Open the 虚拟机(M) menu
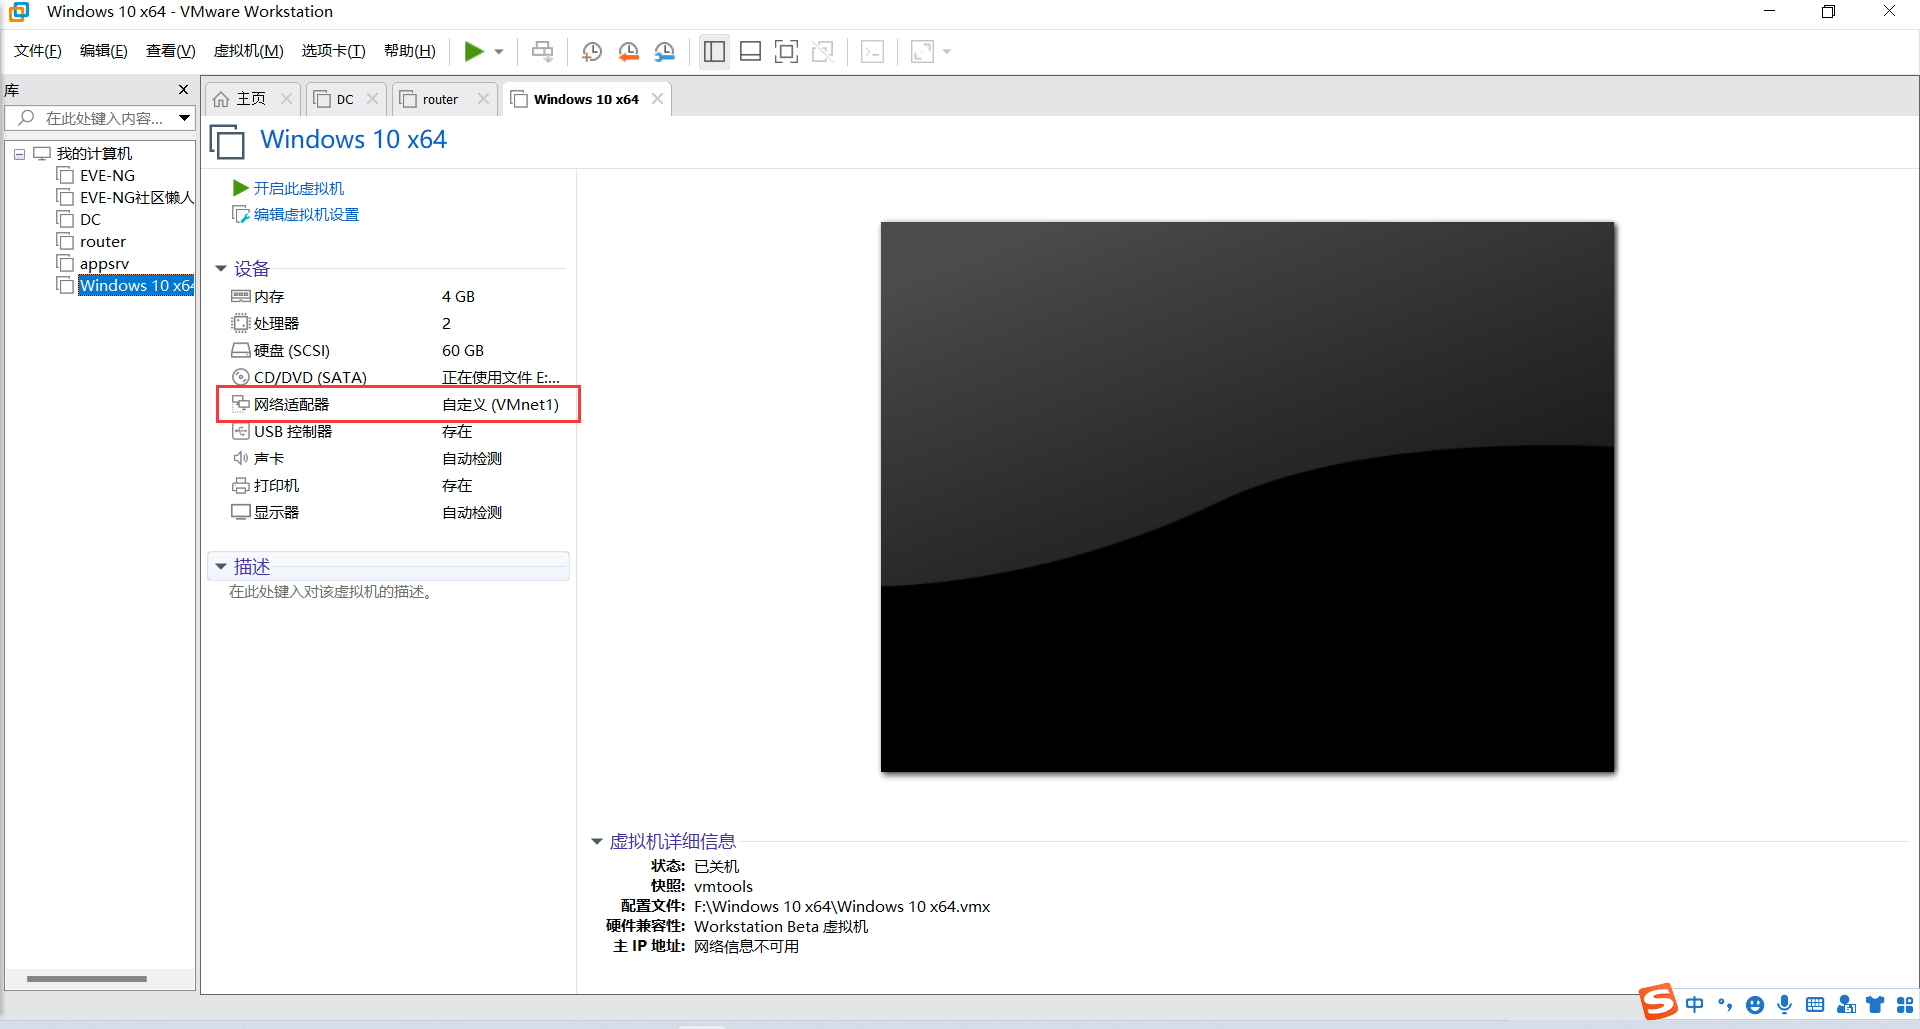The width and height of the screenshot is (1920, 1029). [x=249, y=51]
